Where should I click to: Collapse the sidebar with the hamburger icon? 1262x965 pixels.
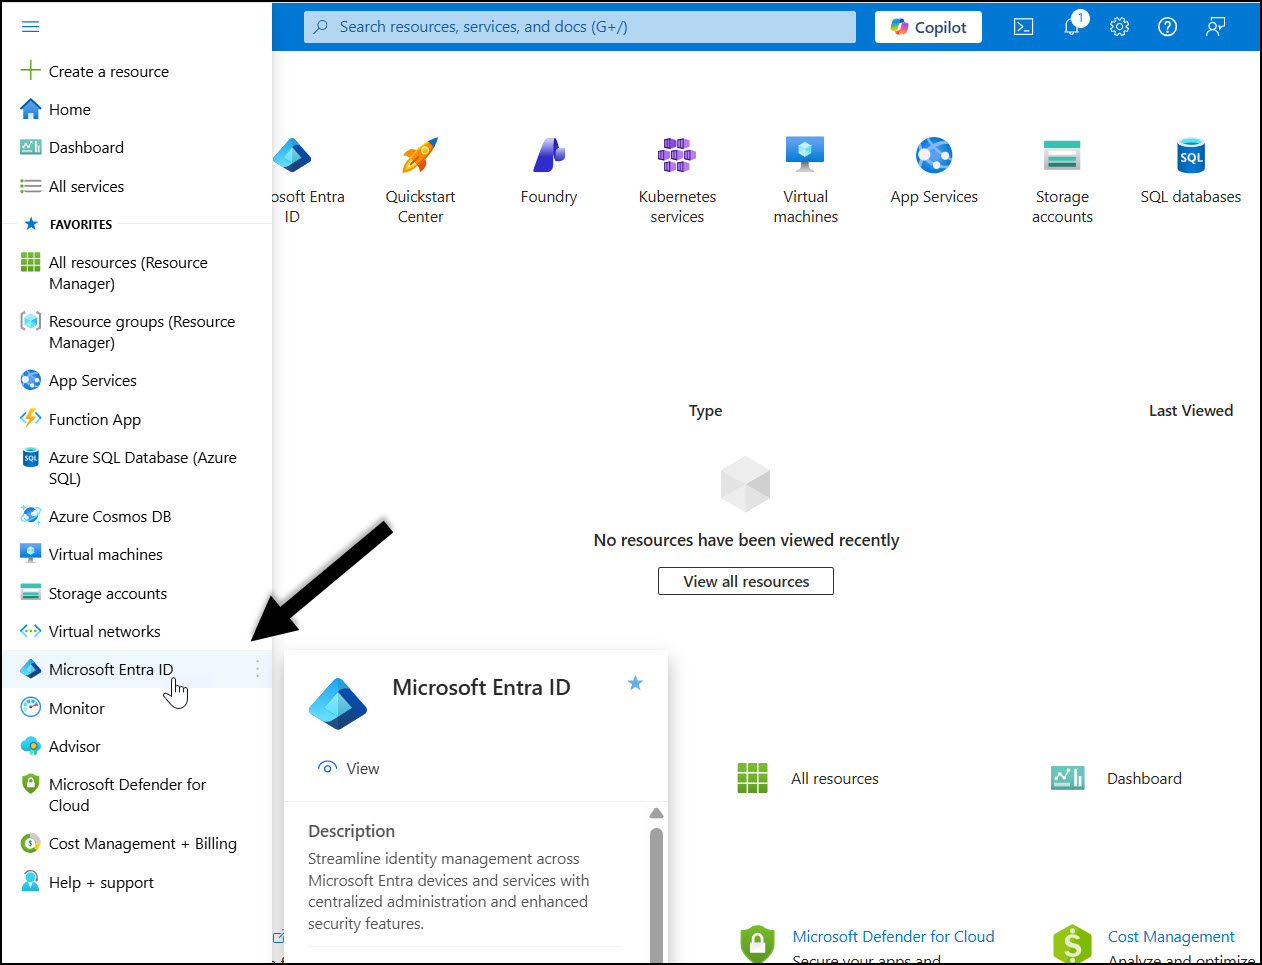coord(30,27)
